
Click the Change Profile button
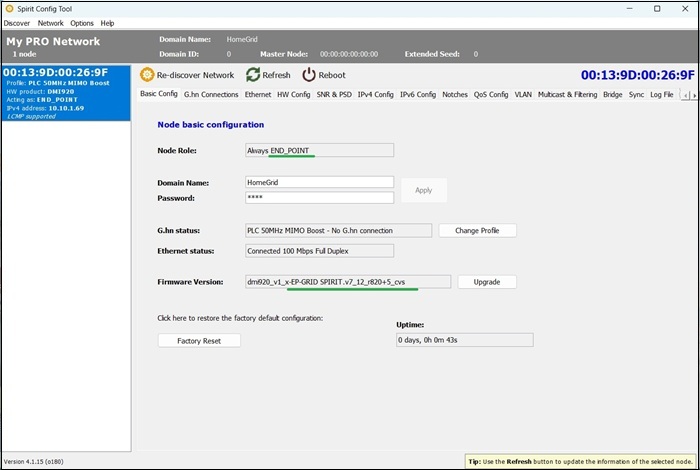pyautogui.click(x=477, y=231)
